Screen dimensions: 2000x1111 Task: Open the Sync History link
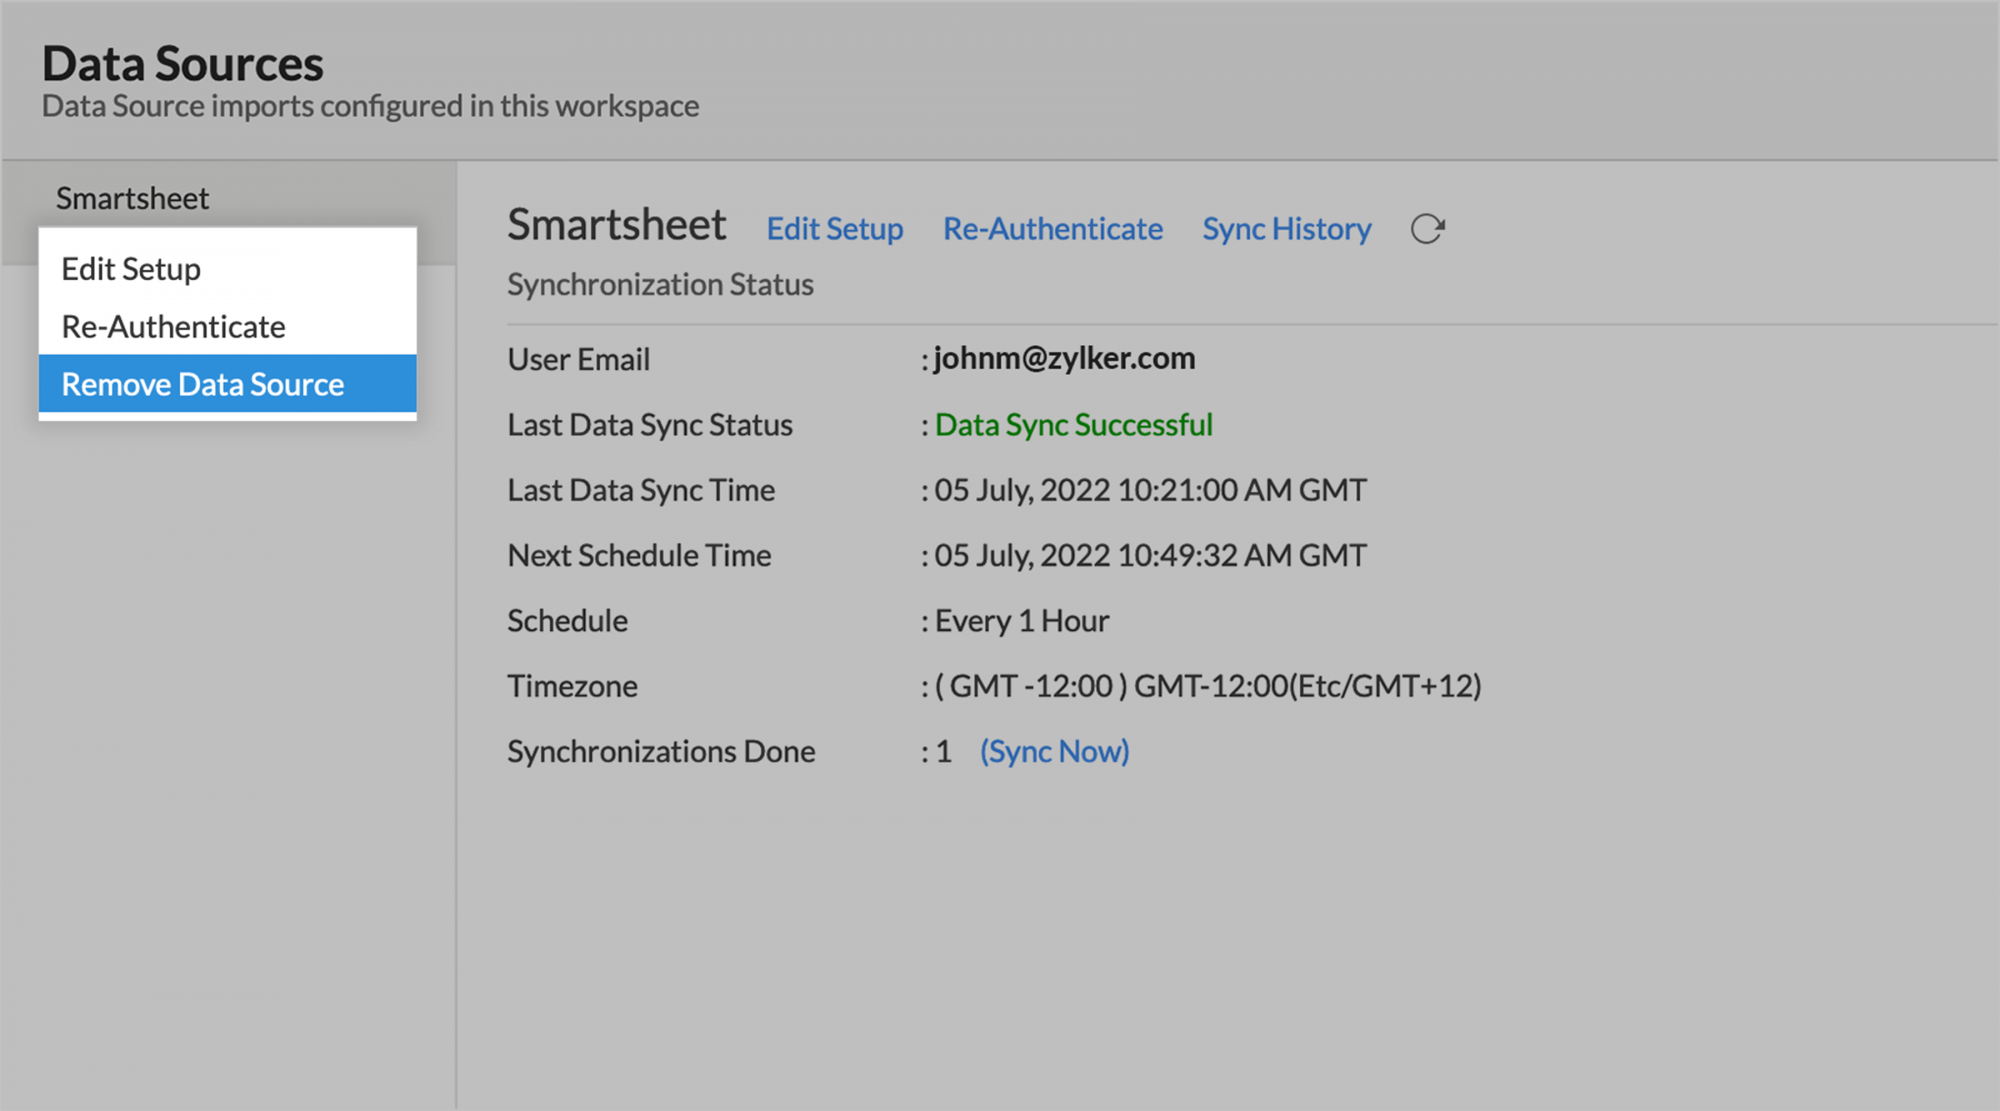(x=1287, y=229)
